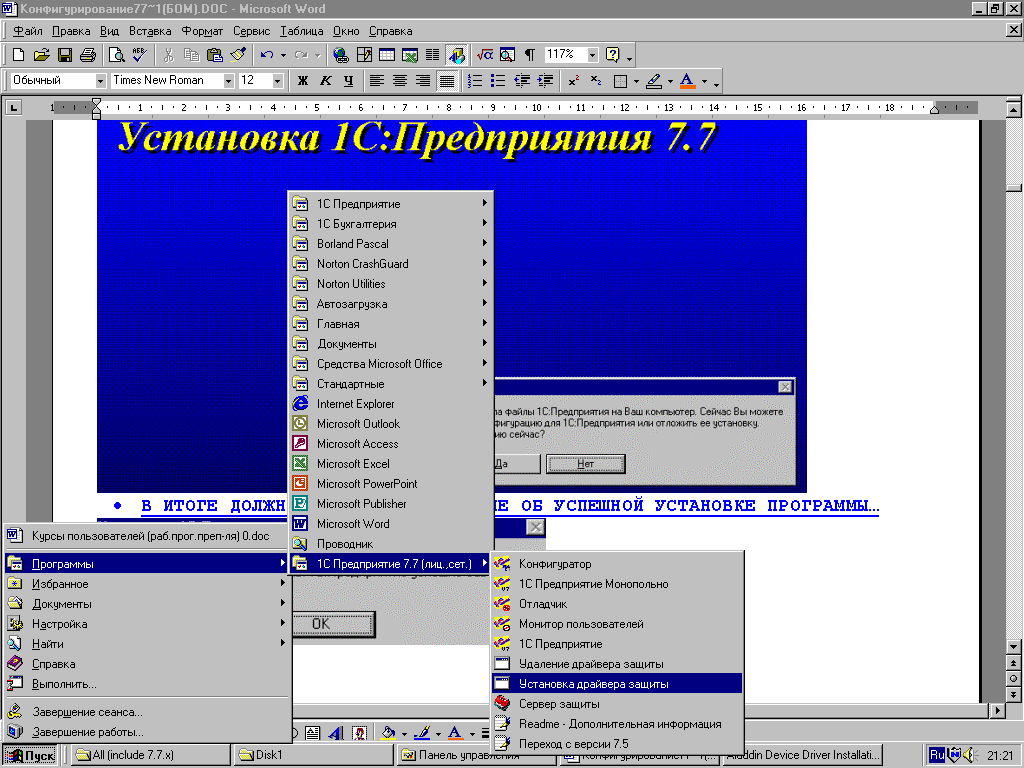1024x768 pixels.
Task: Expand the Стандартные programs folder
Action: pyautogui.click(x=391, y=383)
